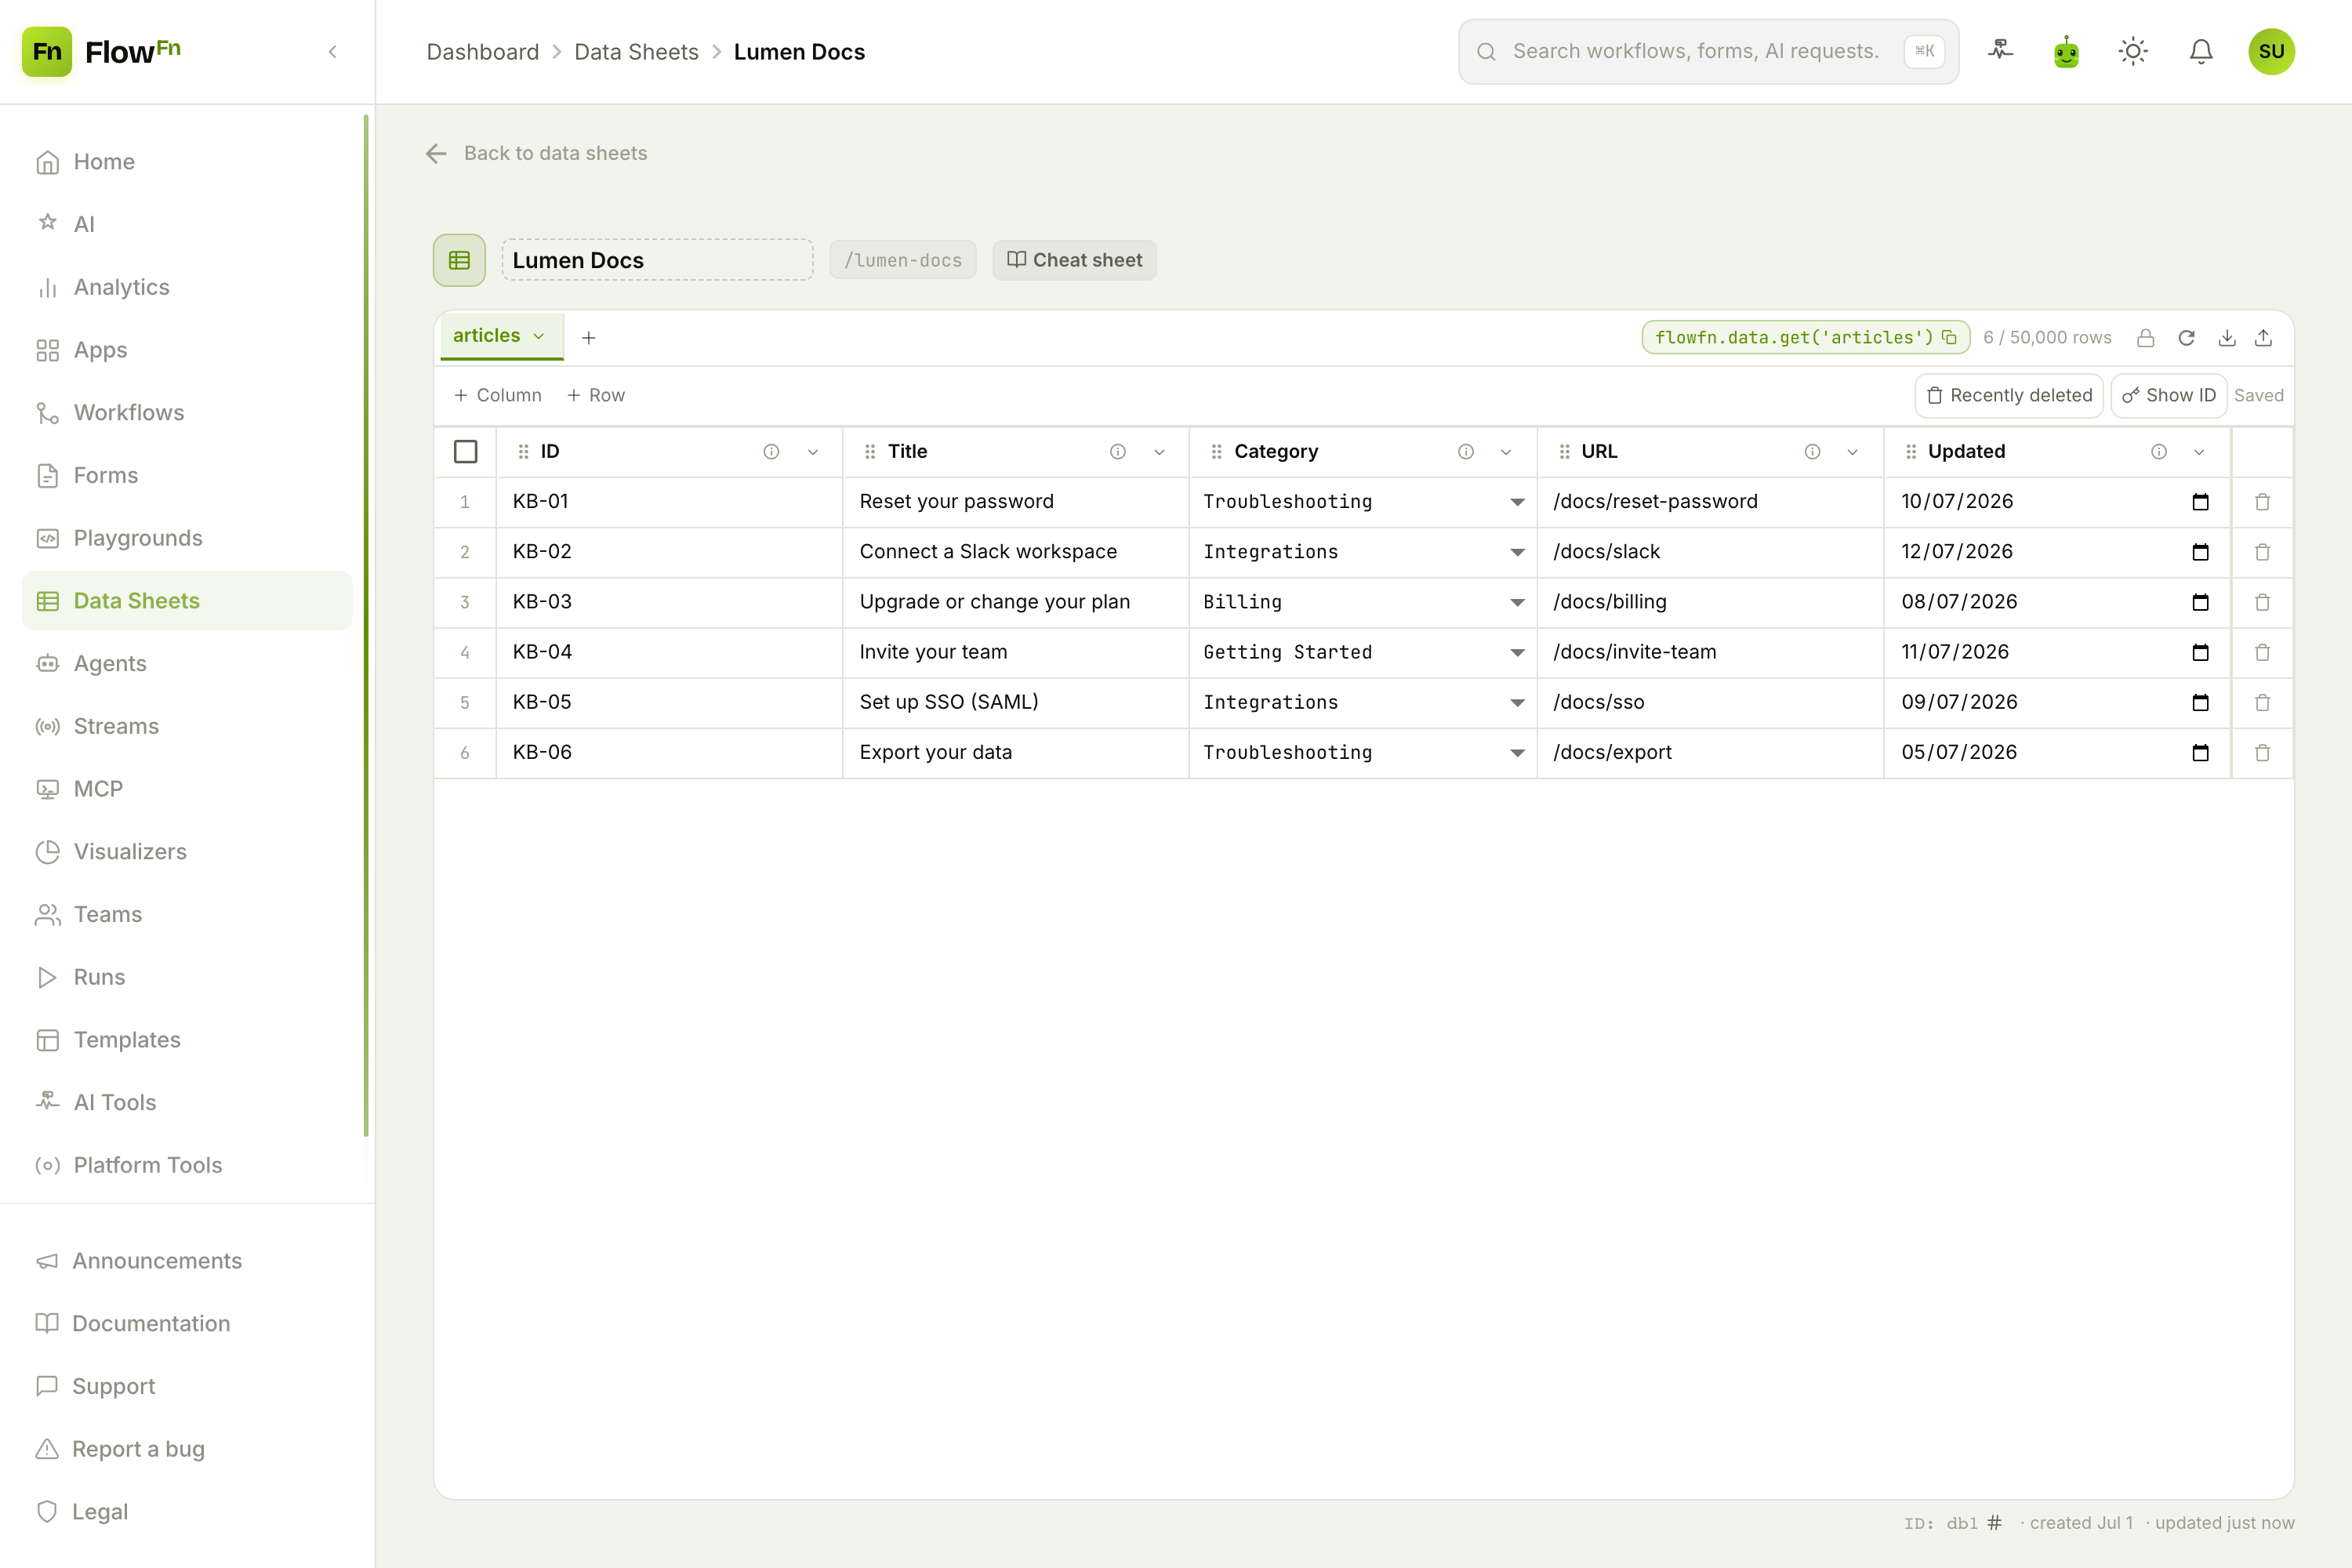Open the green robot assistant icon

coord(2067,51)
